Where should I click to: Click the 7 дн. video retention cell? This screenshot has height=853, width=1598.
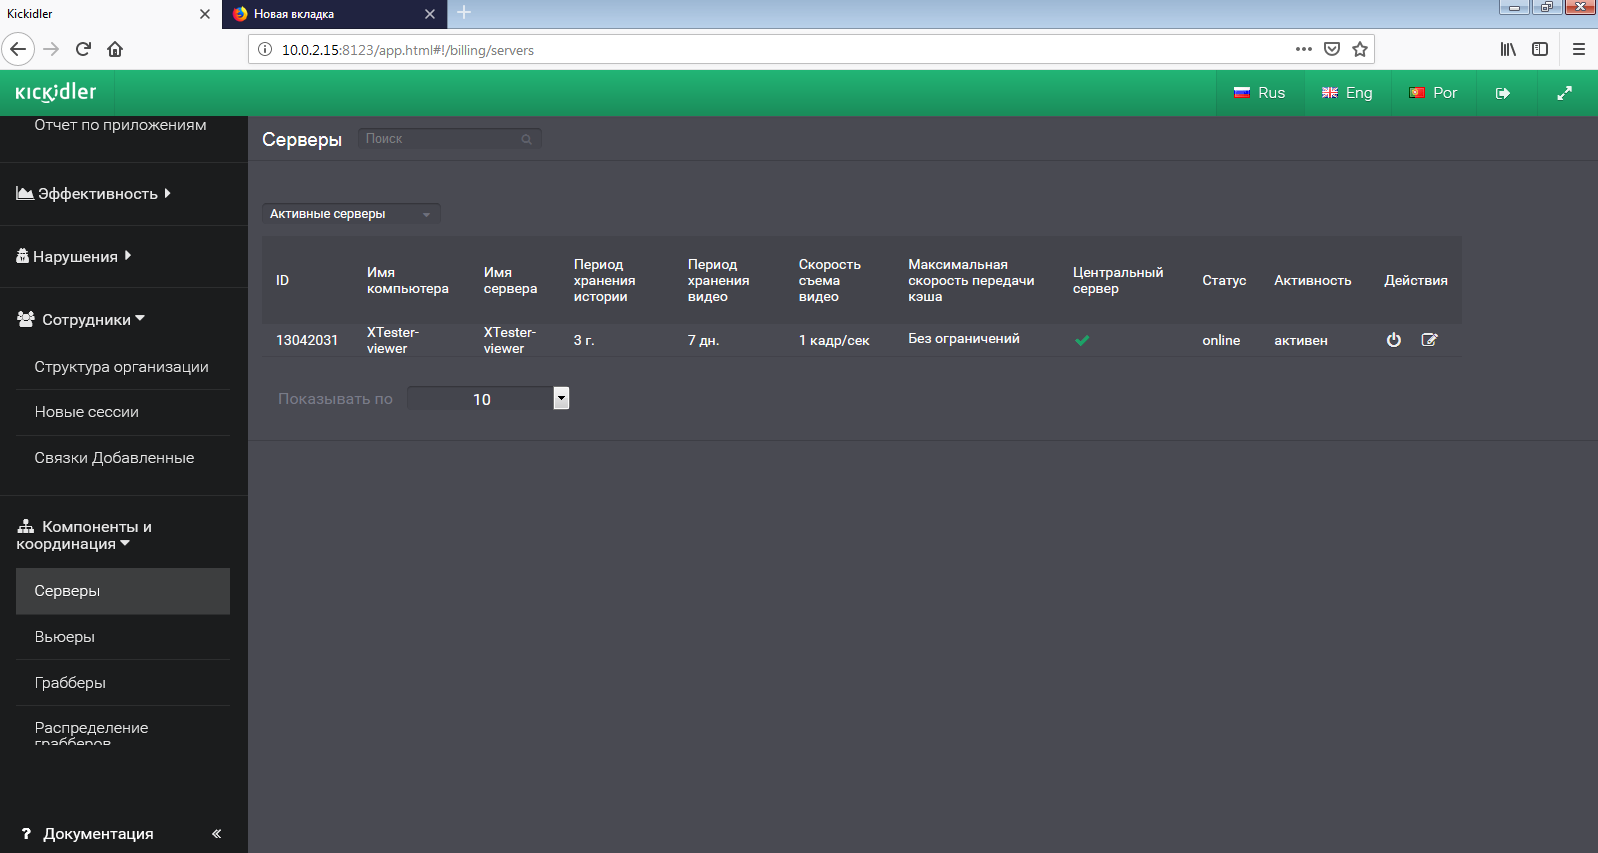[703, 341]
